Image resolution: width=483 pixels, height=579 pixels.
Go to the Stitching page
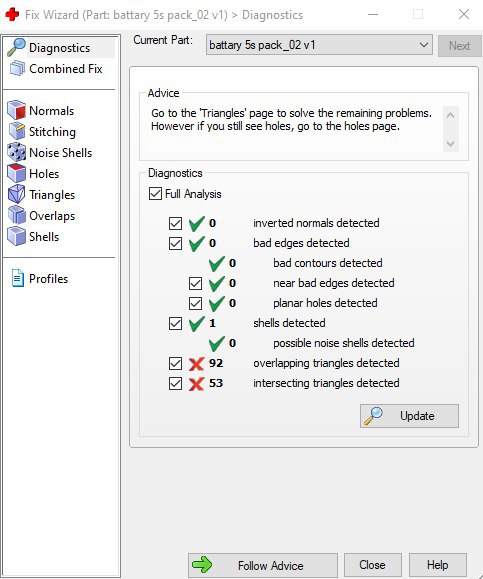pos(52,132)
